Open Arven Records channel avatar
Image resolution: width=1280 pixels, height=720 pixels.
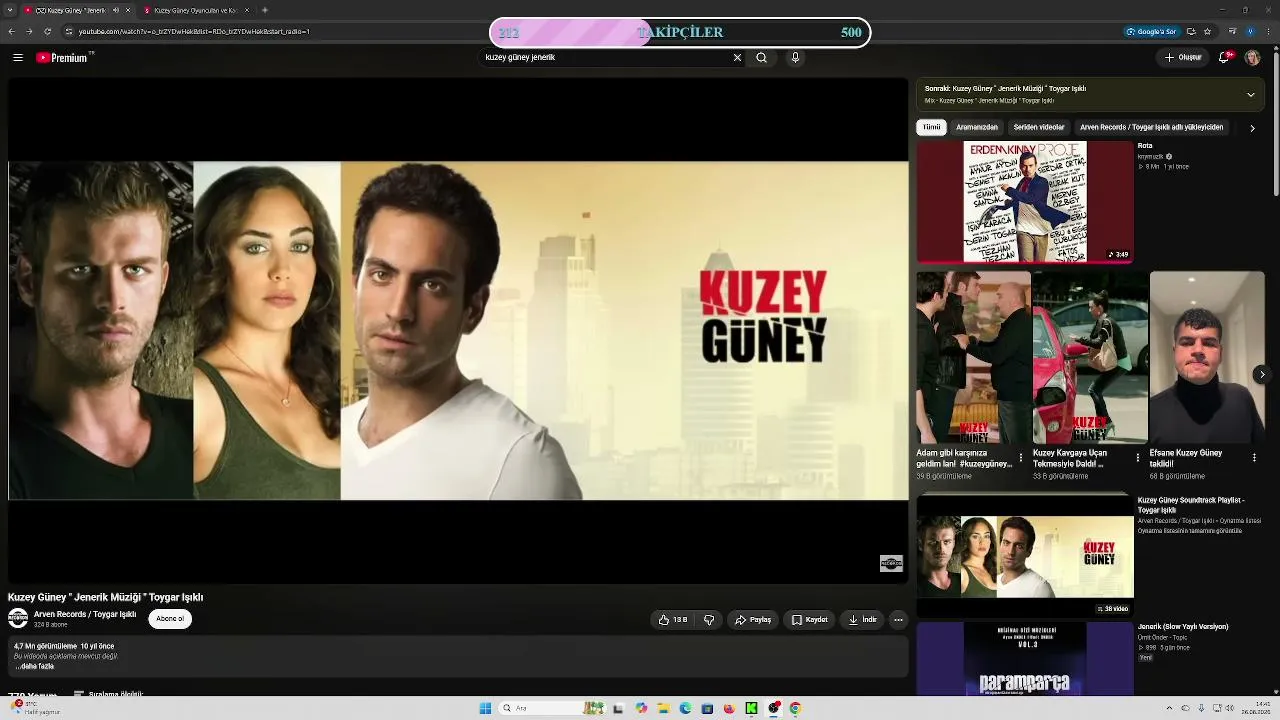tap(18, 619)
